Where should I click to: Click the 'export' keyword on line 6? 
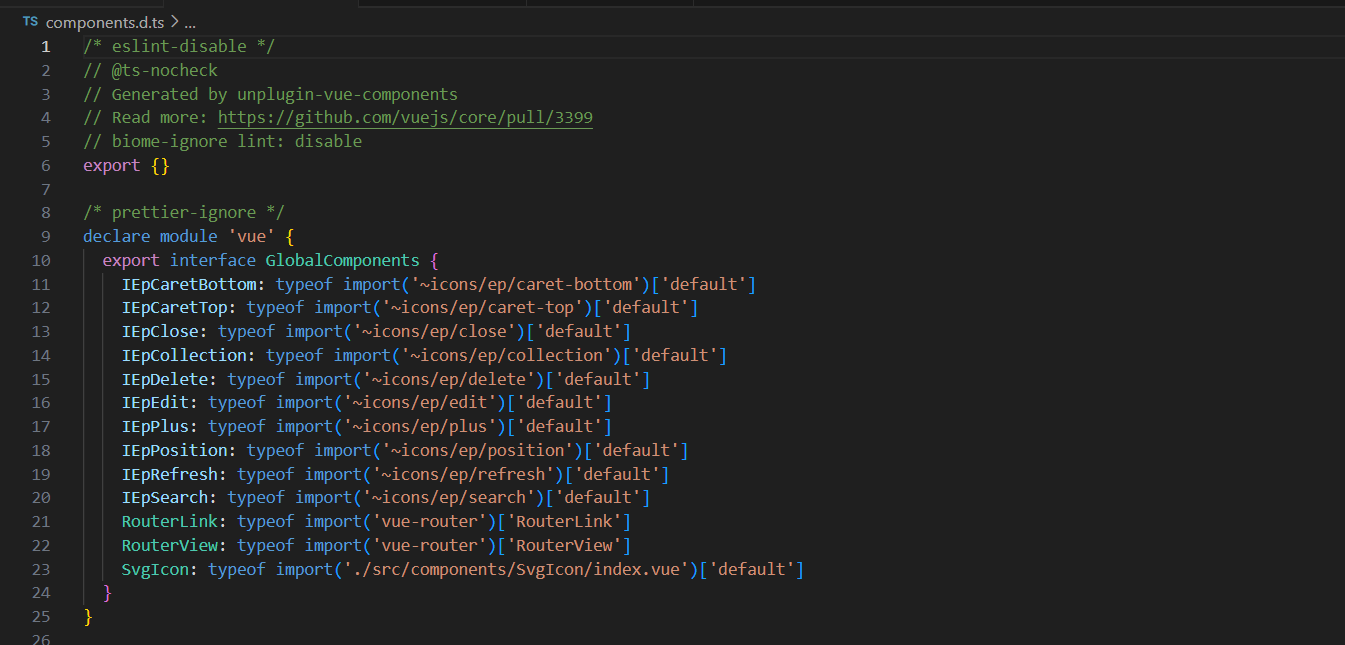[x=112, y=166]
